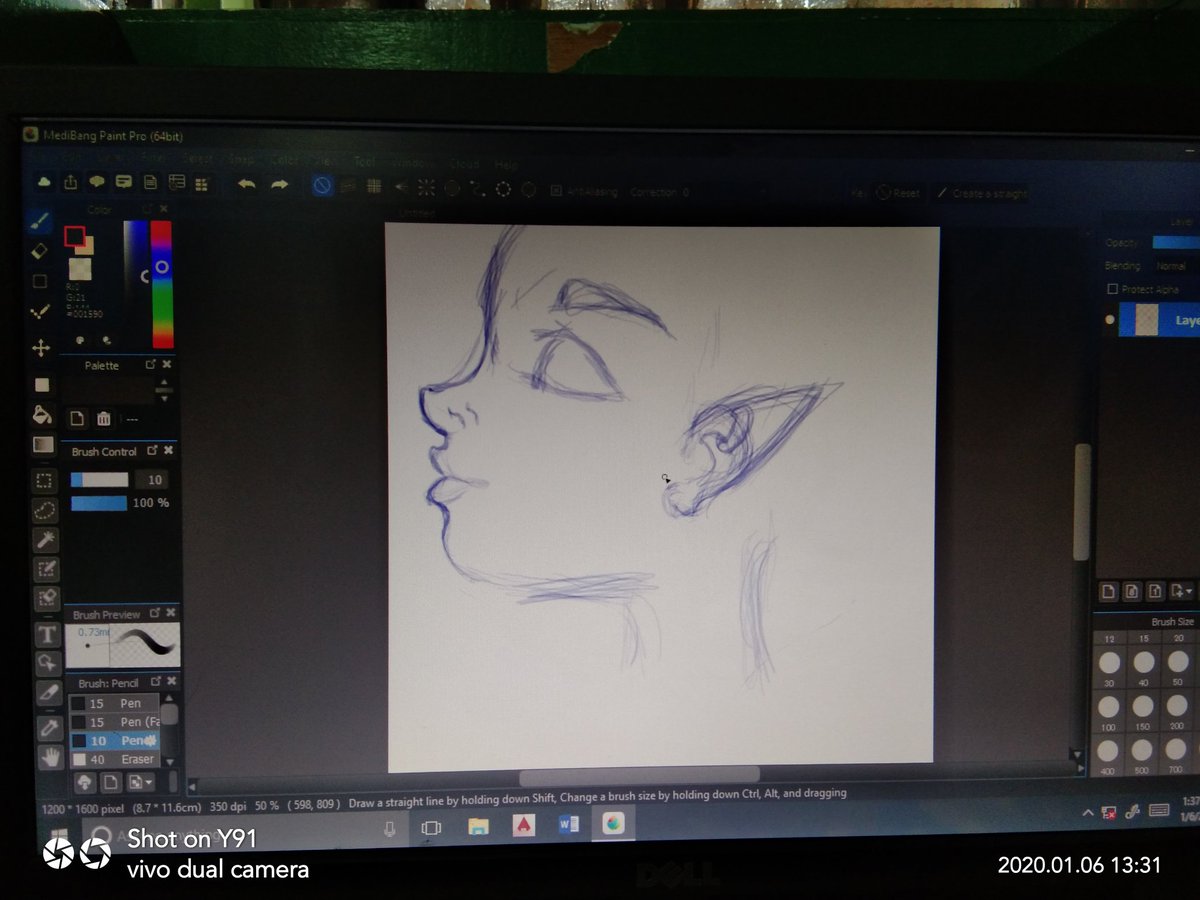Open the Snap menu
Viewport: 1200px width, 900px height.
242,160
